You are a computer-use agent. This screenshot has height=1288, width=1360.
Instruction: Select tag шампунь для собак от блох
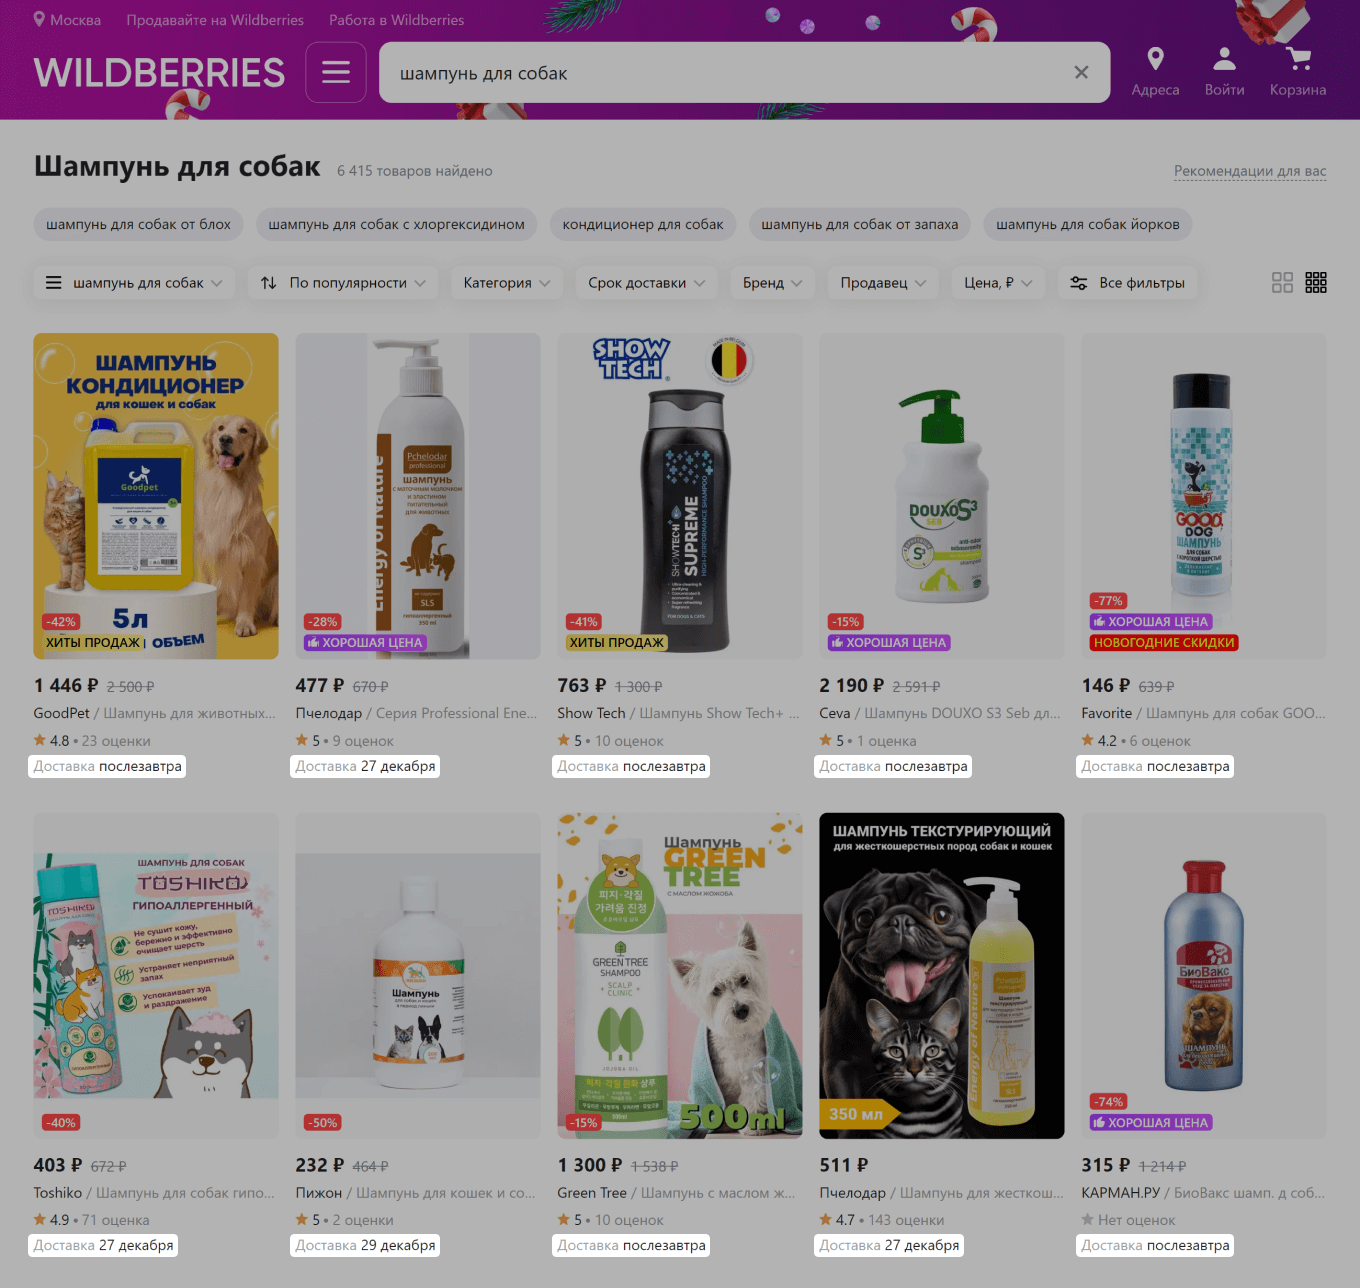point(138,224)
